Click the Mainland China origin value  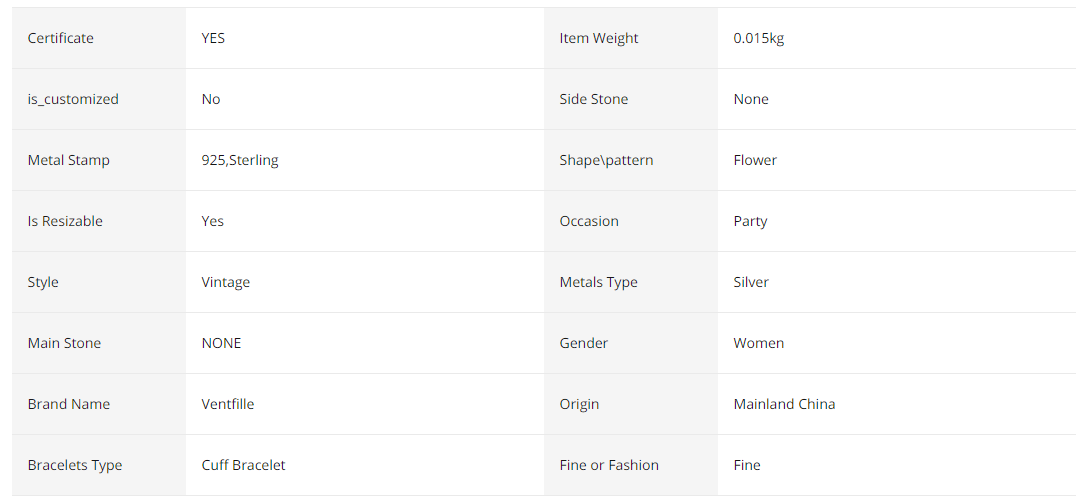coord(784,404)
